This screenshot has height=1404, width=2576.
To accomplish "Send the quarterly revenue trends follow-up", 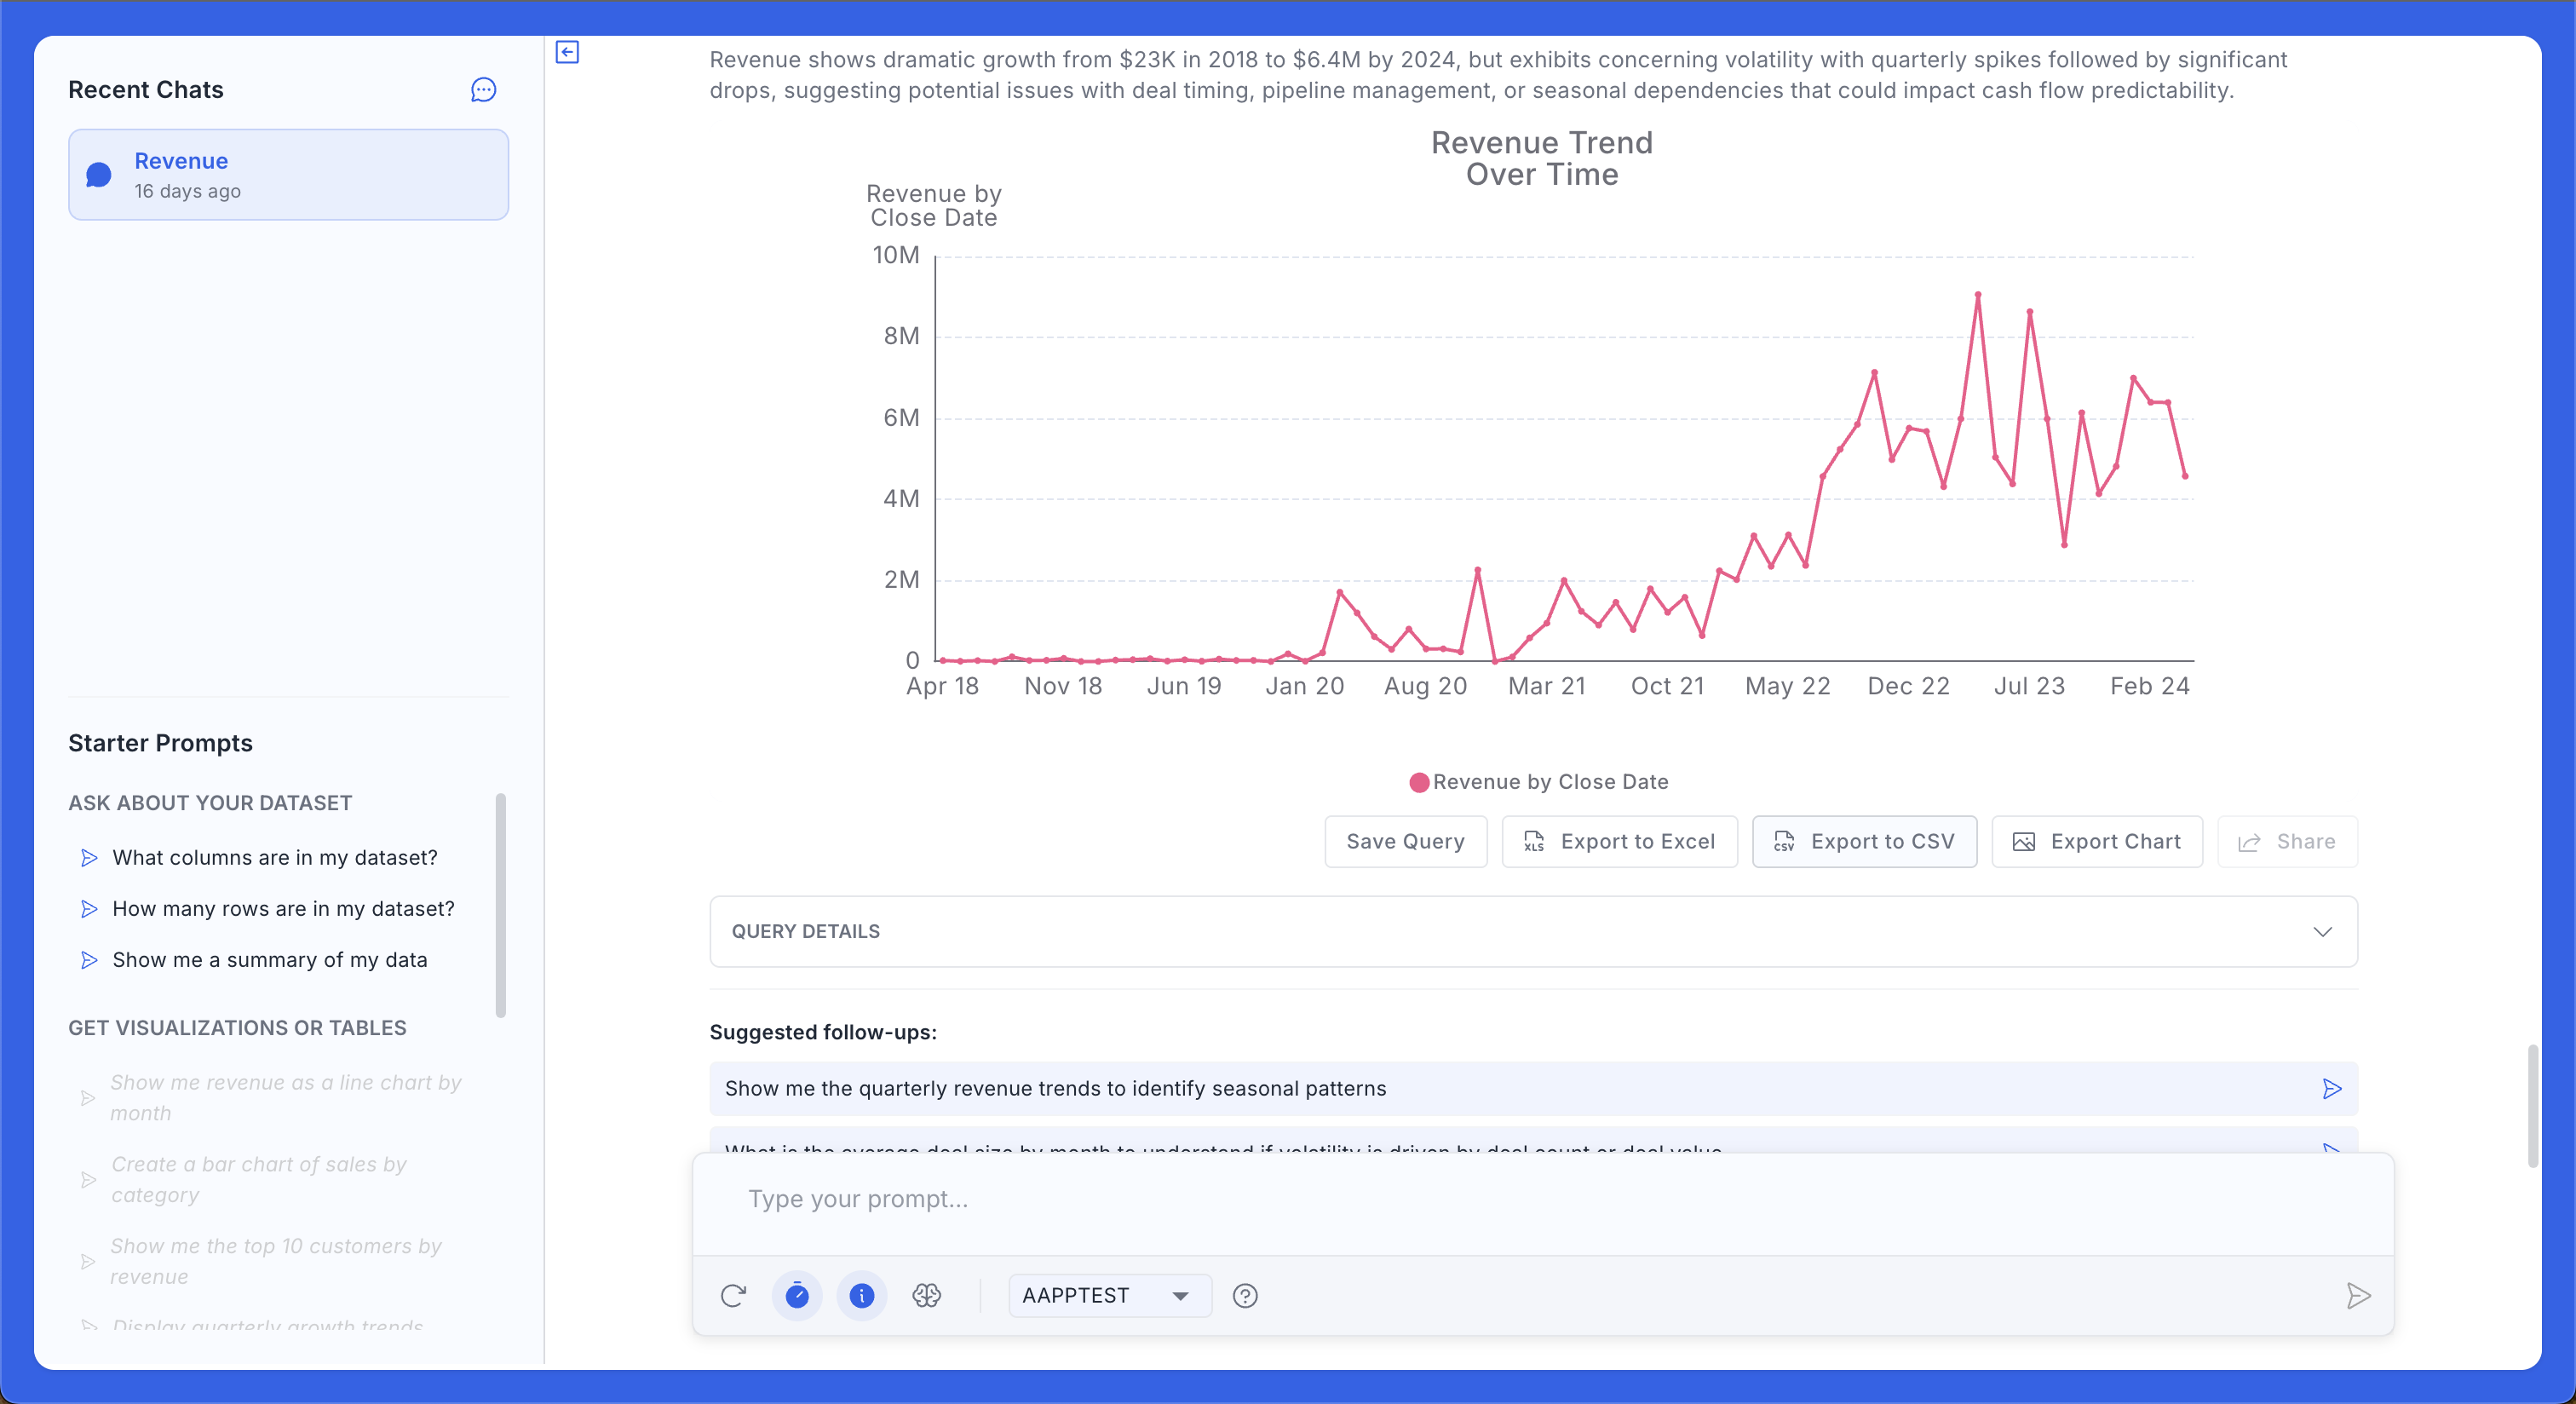I will [2331, 1089].
